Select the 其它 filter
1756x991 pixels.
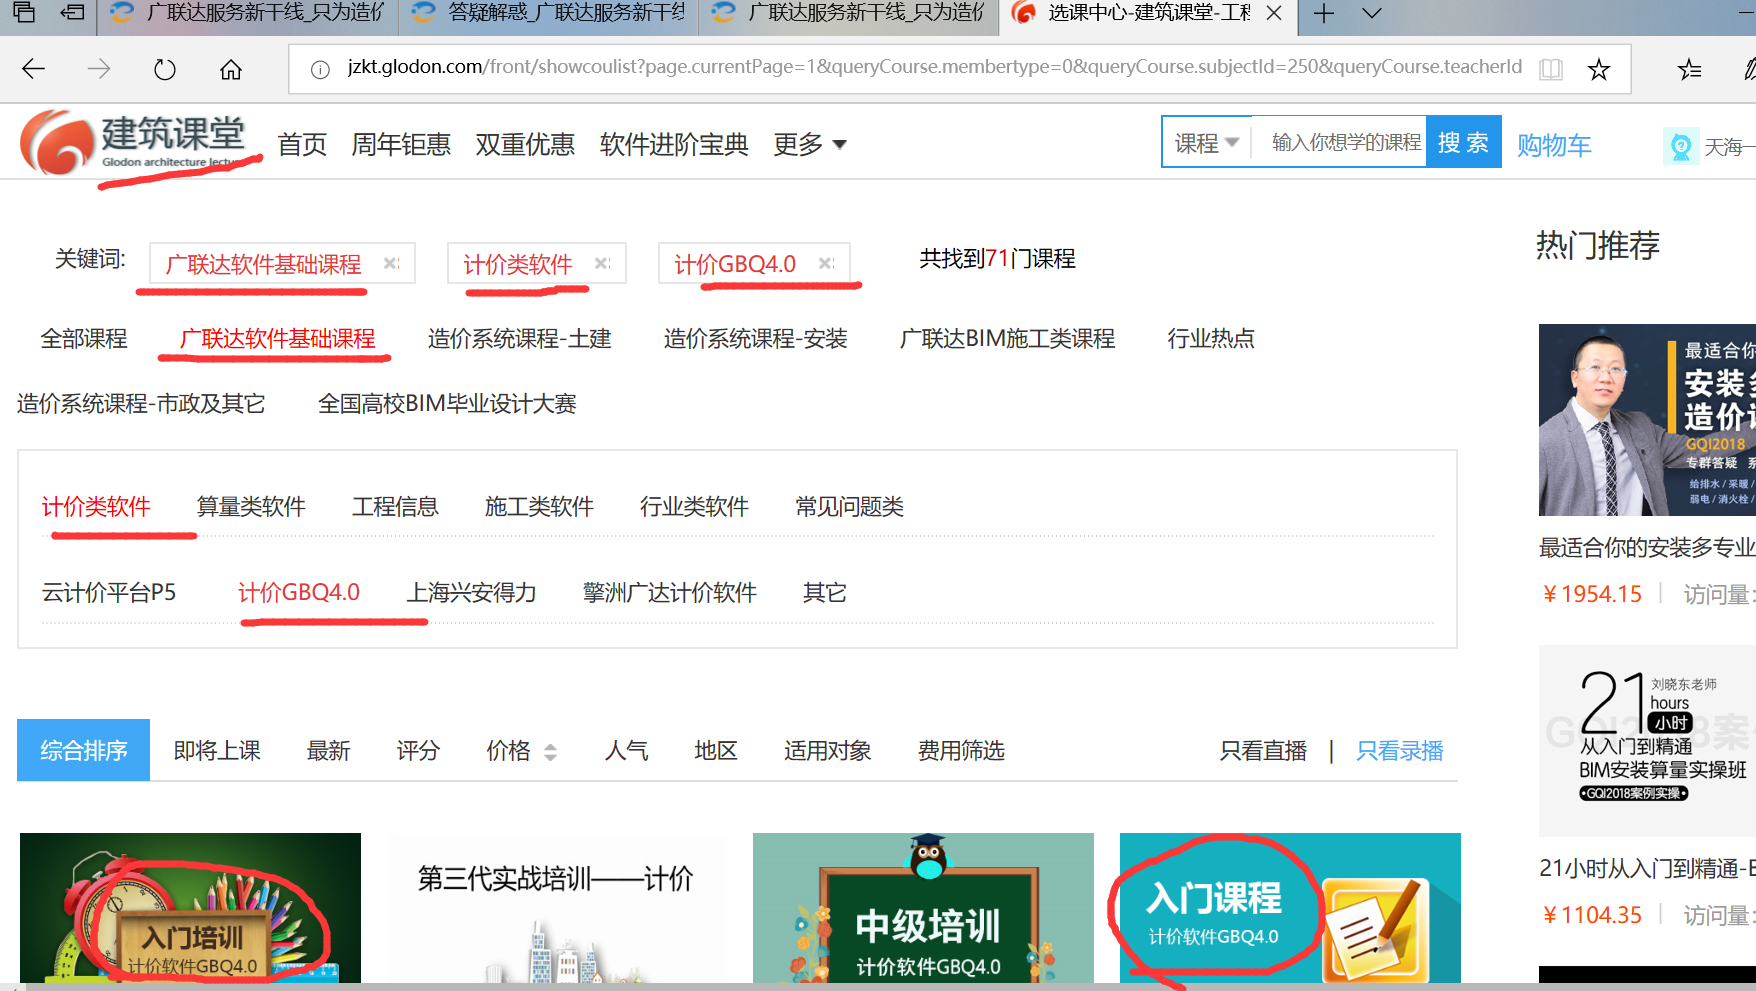[825, 593]
